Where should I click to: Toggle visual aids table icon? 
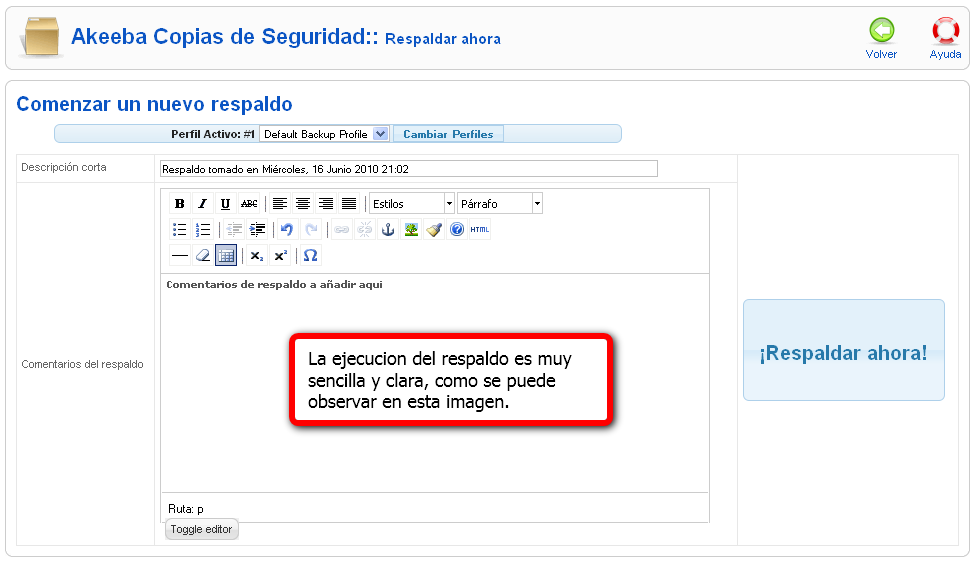226,255
